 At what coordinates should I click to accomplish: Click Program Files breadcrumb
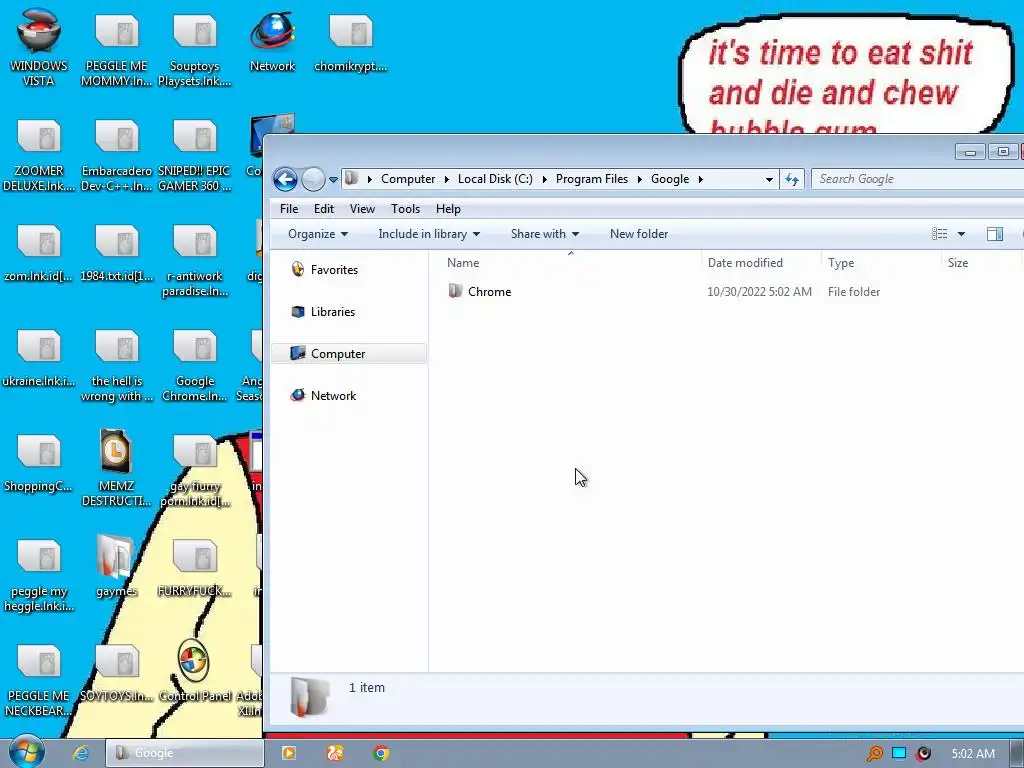pos(592,179)
